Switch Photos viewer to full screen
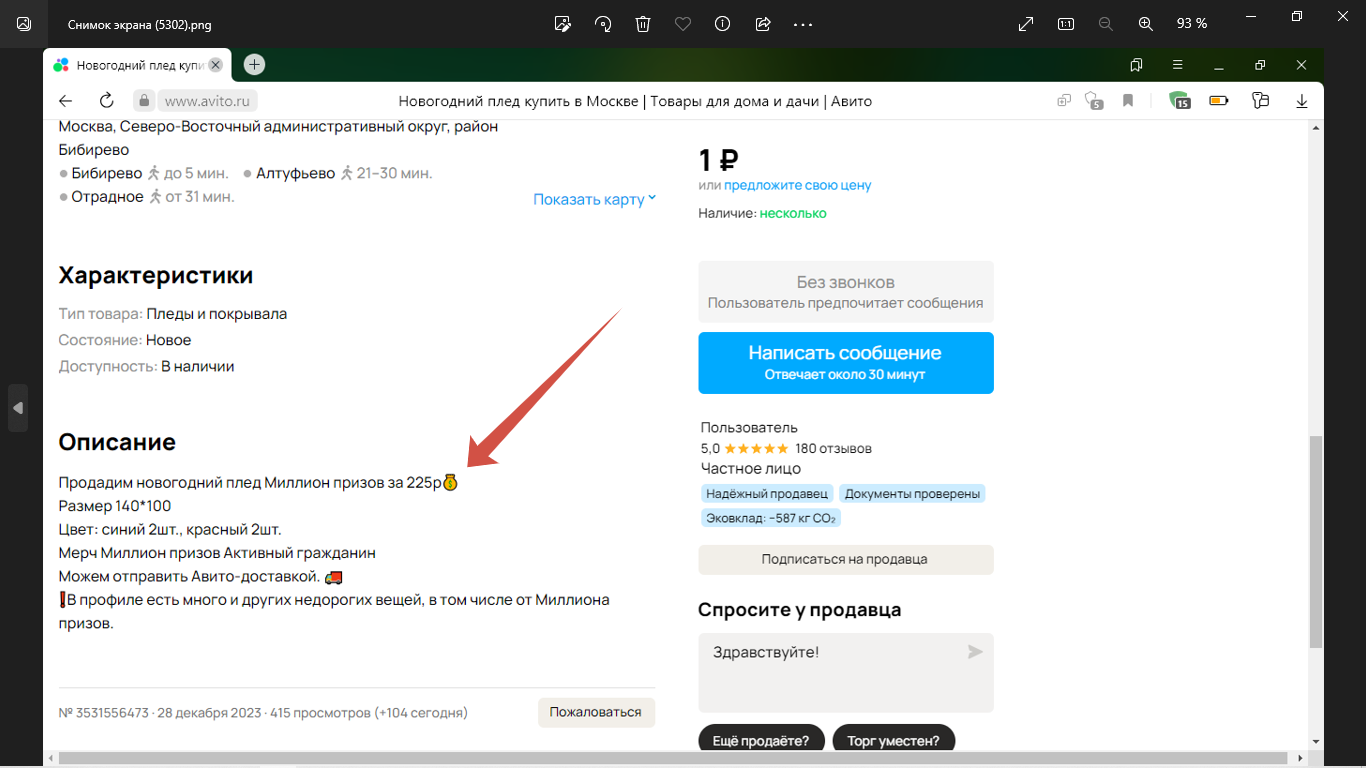1366x768 pixels. click(x=1026, y=24)
